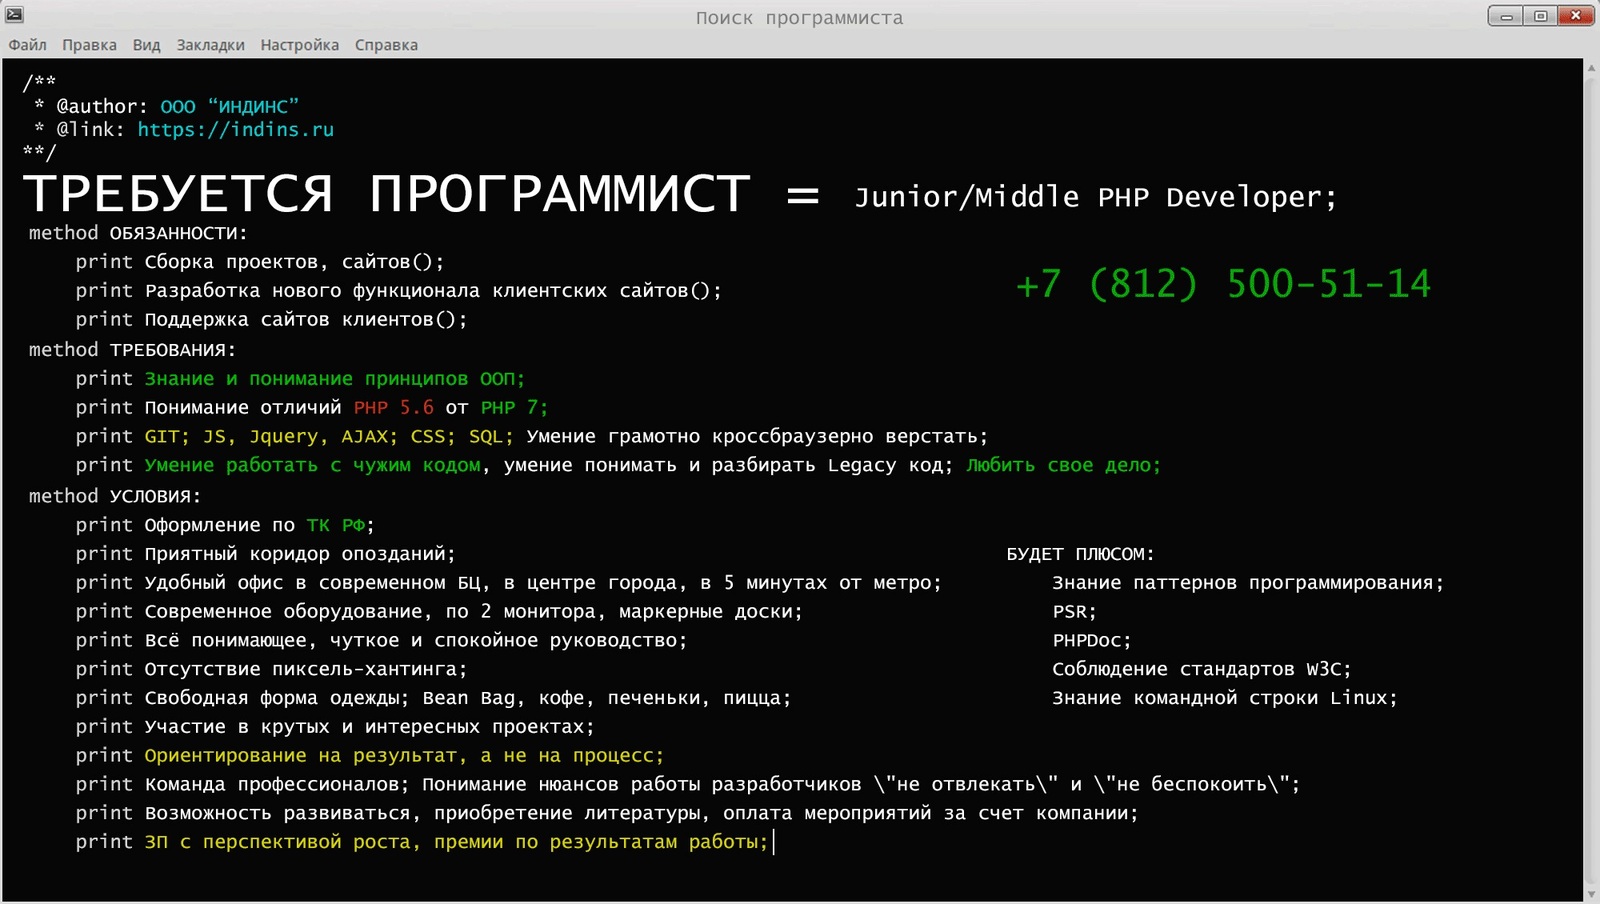Open the Вид menu
Screen dimensions: 1600x904
click(x=146, y=45)
